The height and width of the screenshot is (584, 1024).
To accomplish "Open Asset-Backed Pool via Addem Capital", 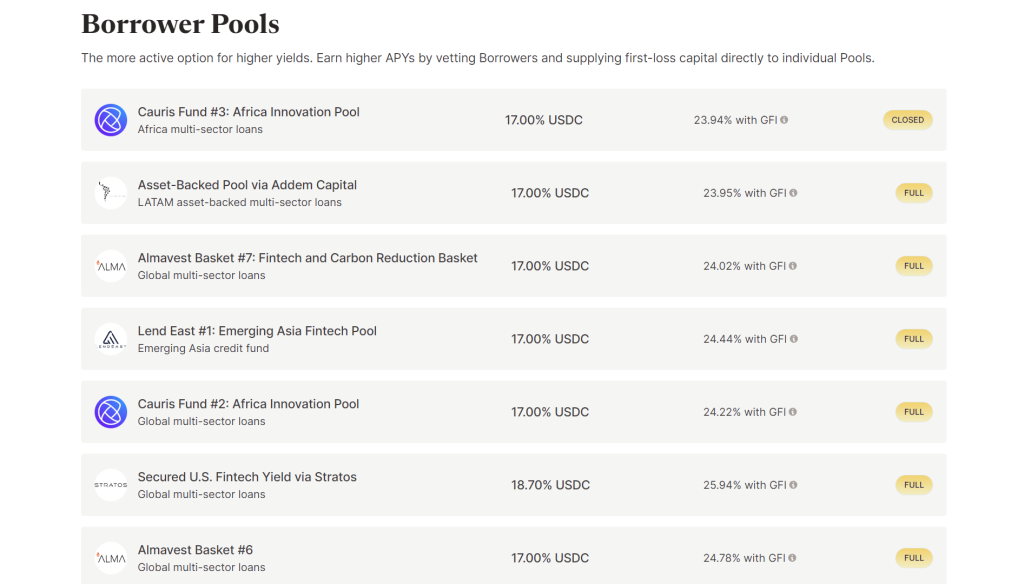I will tap(513, 193).
